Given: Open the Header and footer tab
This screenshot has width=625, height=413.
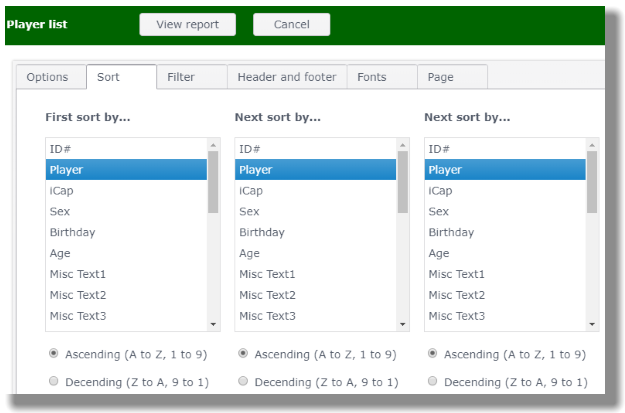Looking at the screenshot, I should pyautogui.click(x=287, y=77).
